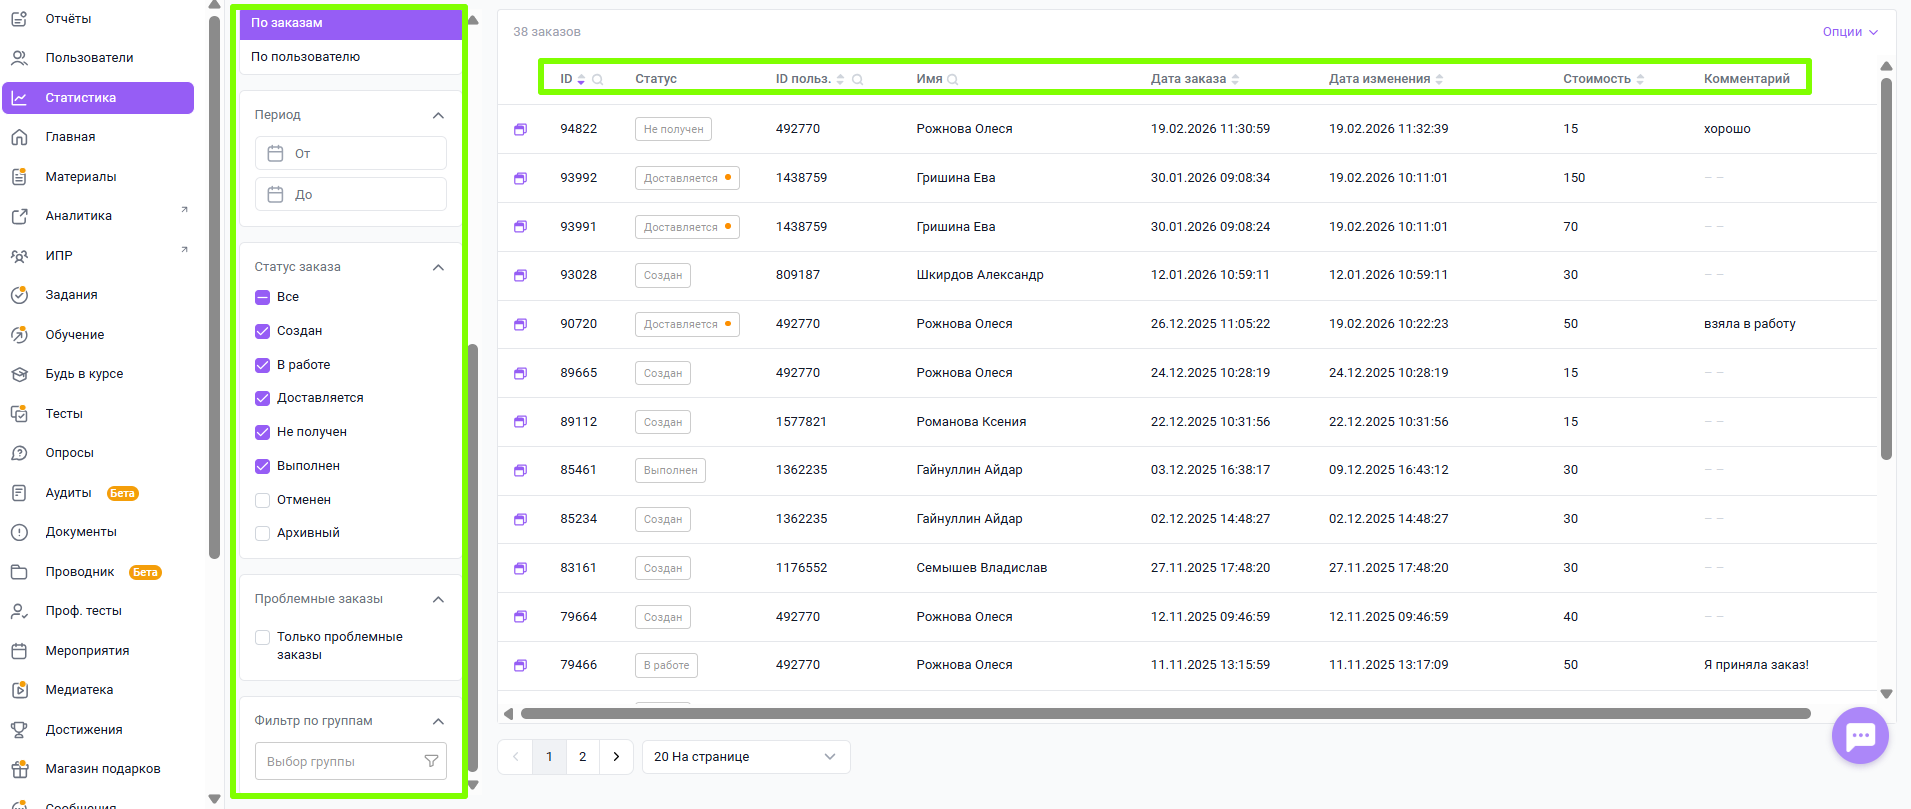Image resolution: width=1911 pixels, height=809 pixels.
Task: Click the Пользователи sidebar icon
Action: coord(19,58)
